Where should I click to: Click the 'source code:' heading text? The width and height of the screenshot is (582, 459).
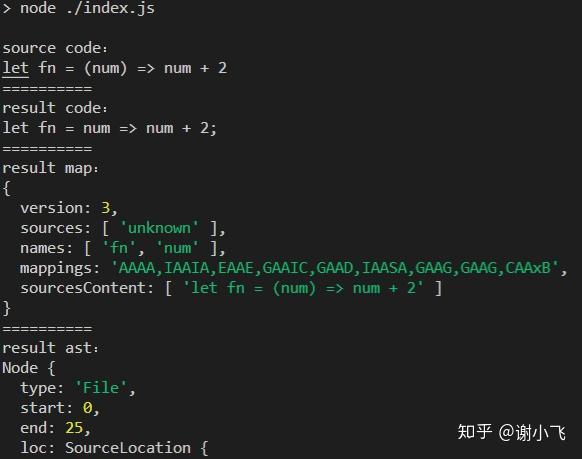coord(55,48)
